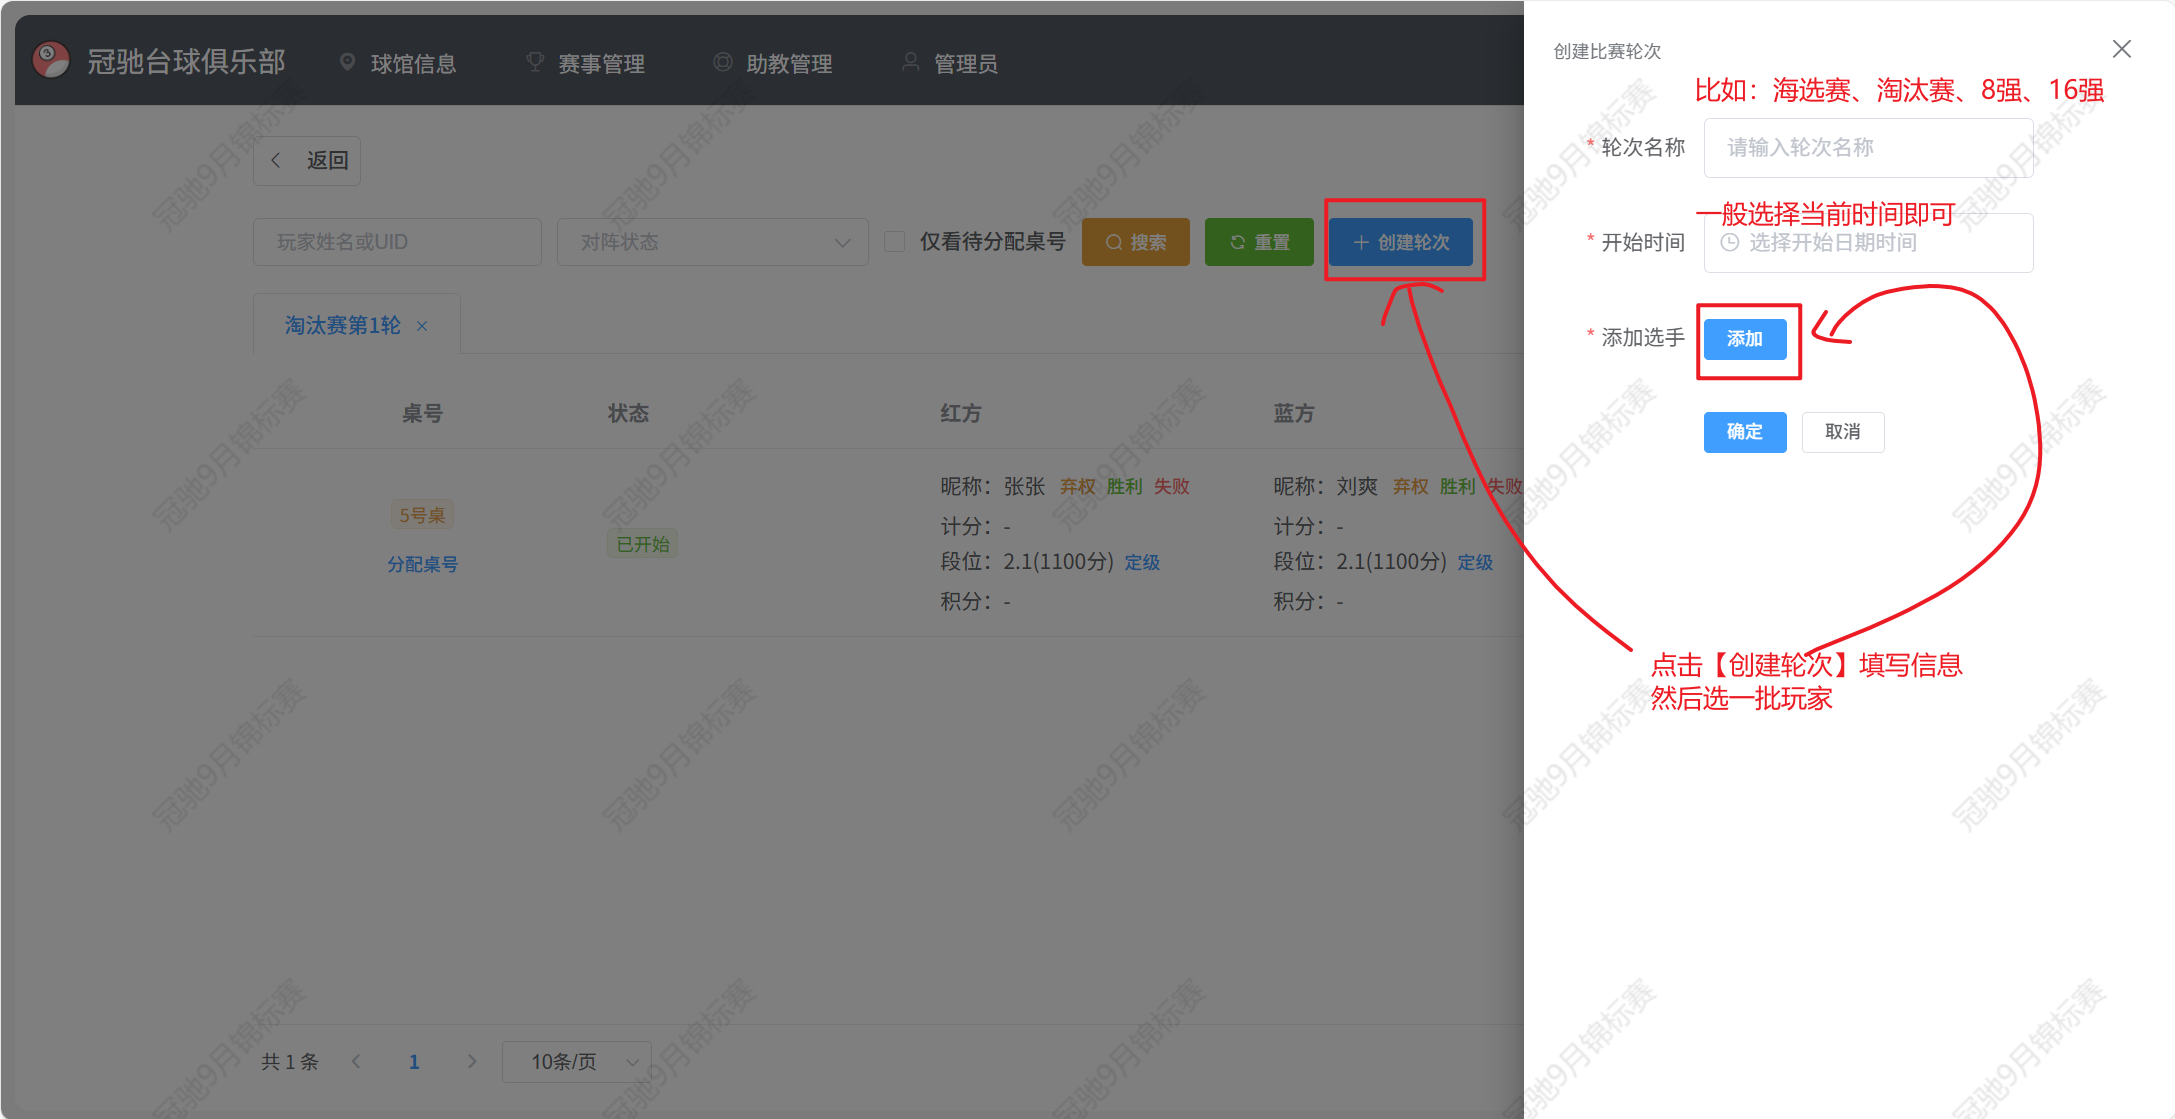Click the green 重置 refresh button
The height and width of the screenshot is (1119, 2175).
[1259, 242]
